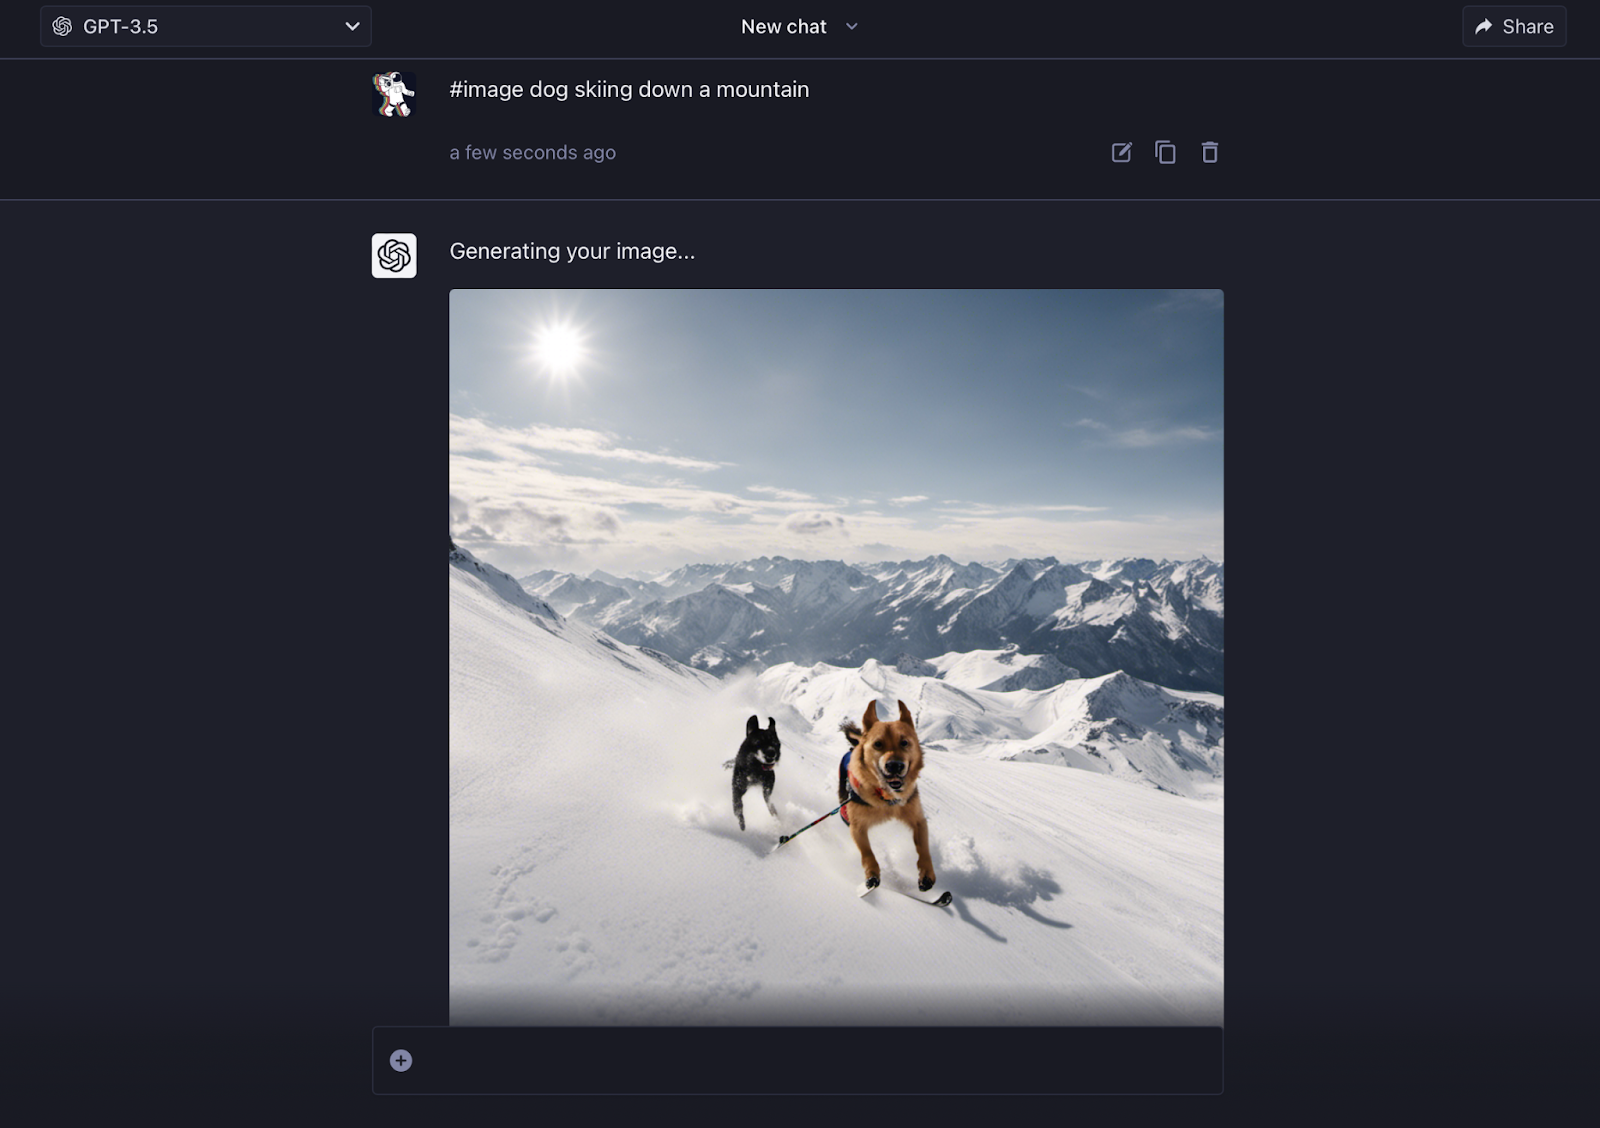Click the 'a few seconds ago' timestamp
The height and width of the screenshot is (1128, 1600).
pyautogui.click(x=532, y=153)
